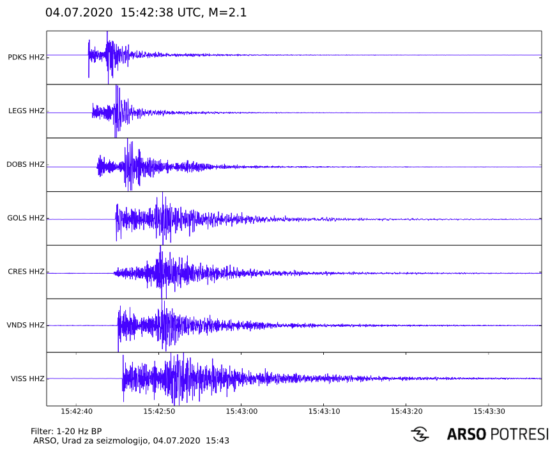Click the PDKS waveform peak amplitude
The width and height of the screenshot is (550, 452).
(108, 57)
